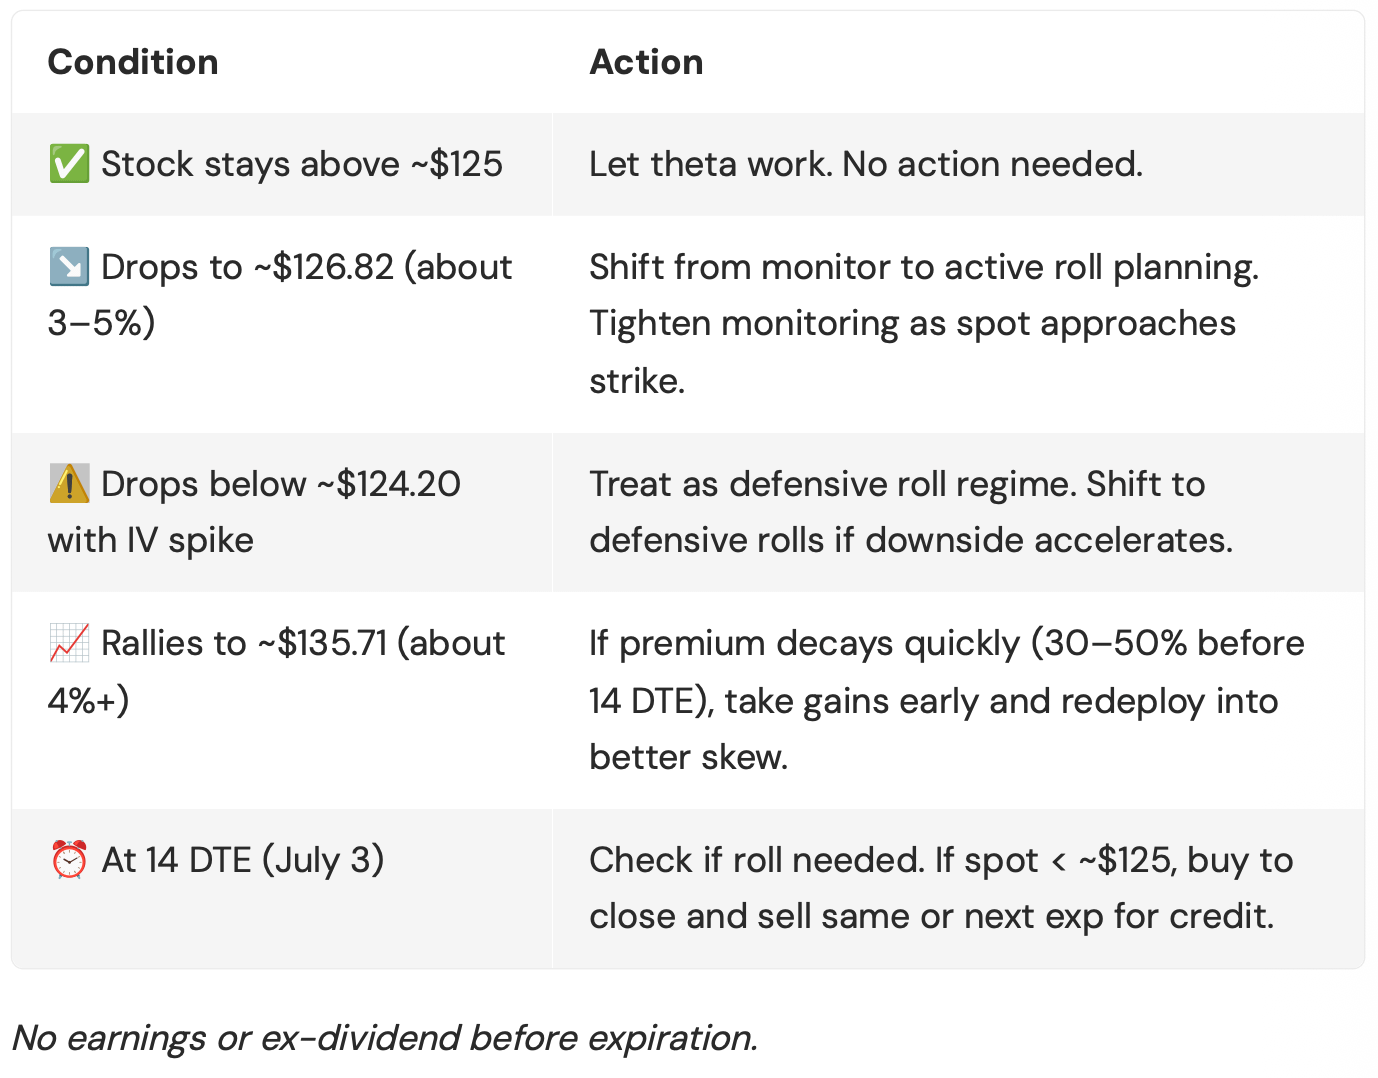
Task: Click the green checkmark emoji icon
Action: [x=69, y=164]
